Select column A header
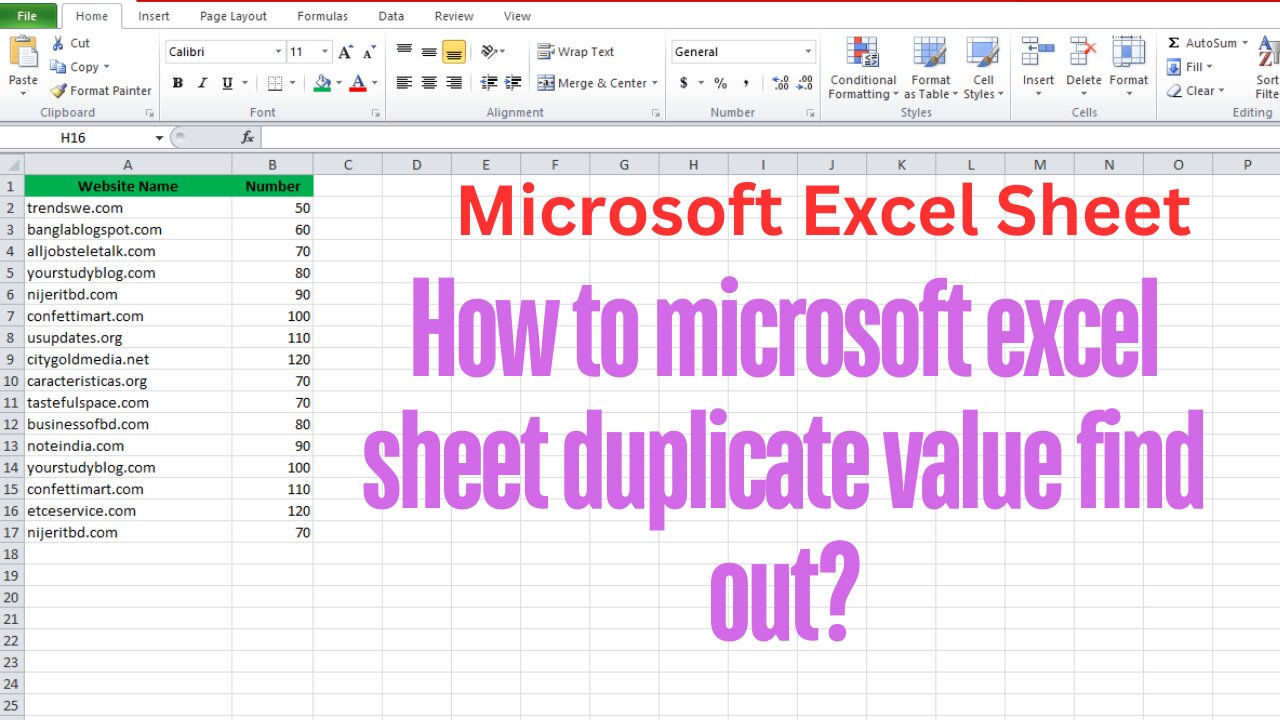Viewport: 1280px width, 720px height. [128, 164]
